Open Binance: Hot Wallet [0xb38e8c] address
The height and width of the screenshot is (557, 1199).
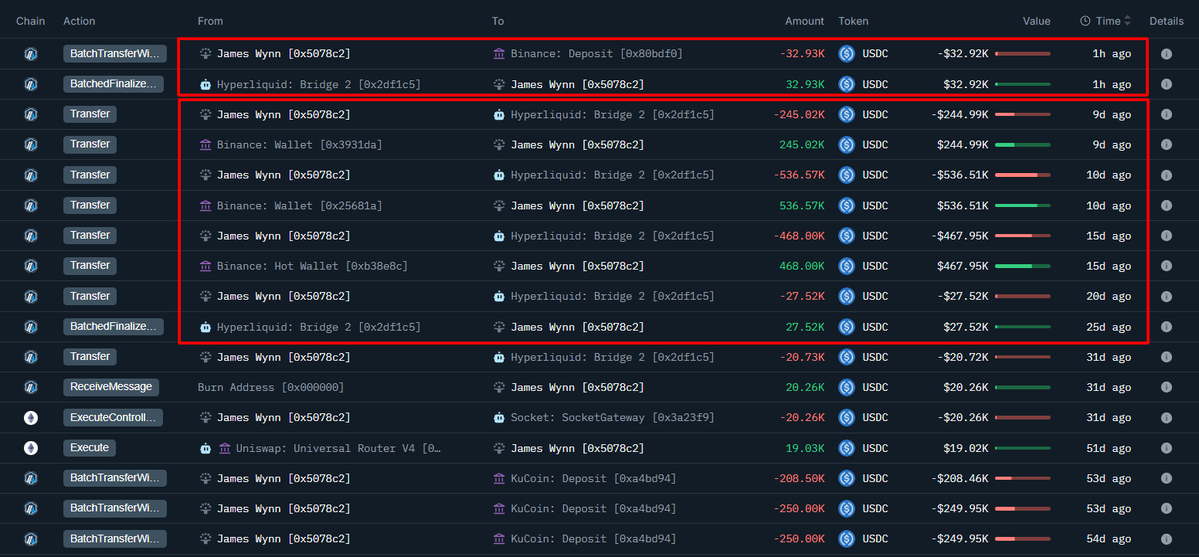[312, 266]
